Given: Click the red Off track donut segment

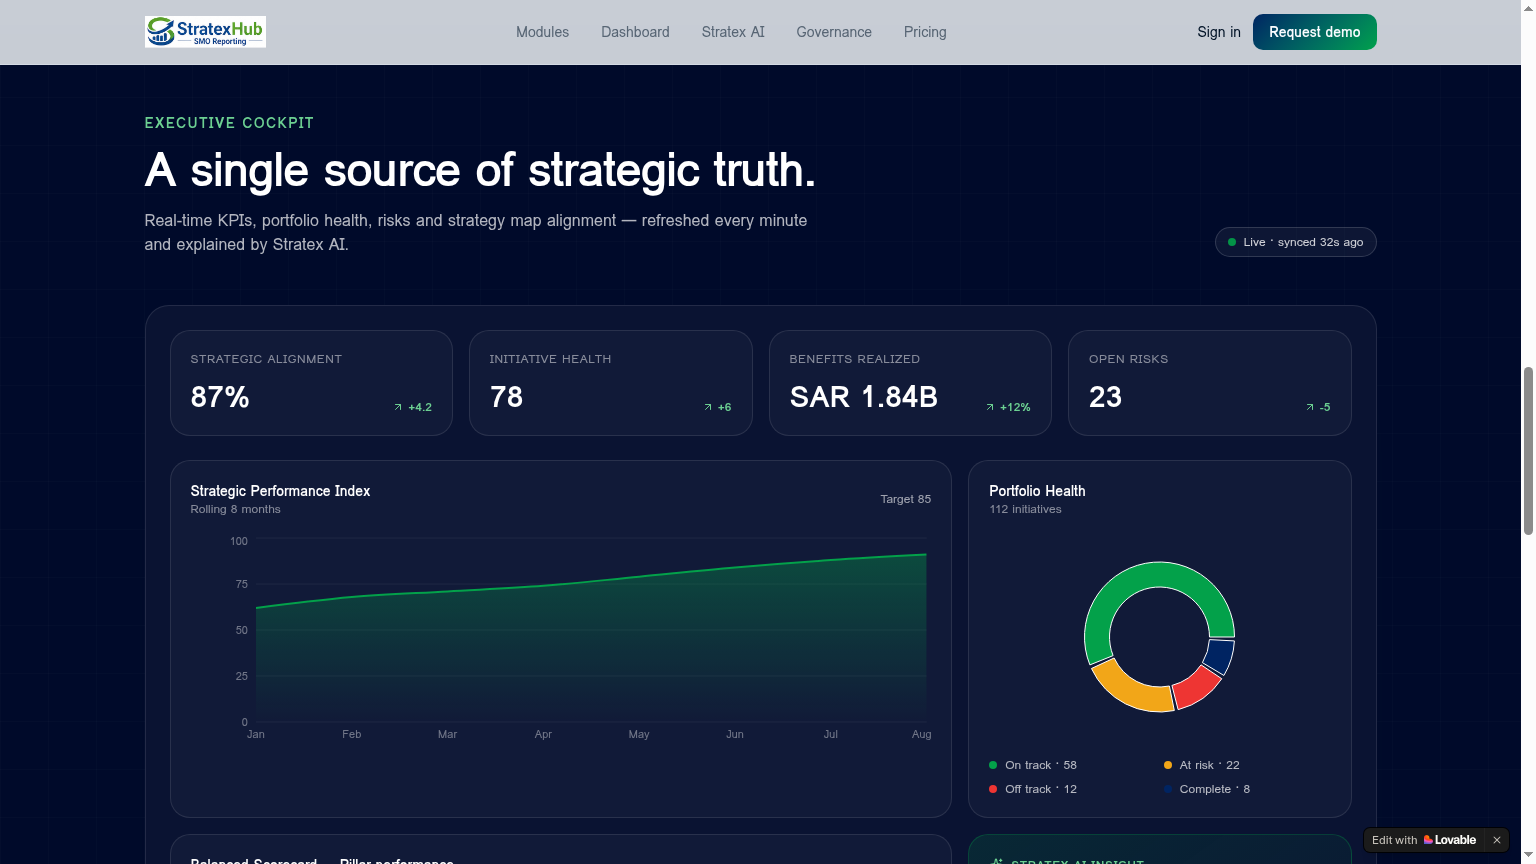Looking at the screenshot, I should 1195,688.
